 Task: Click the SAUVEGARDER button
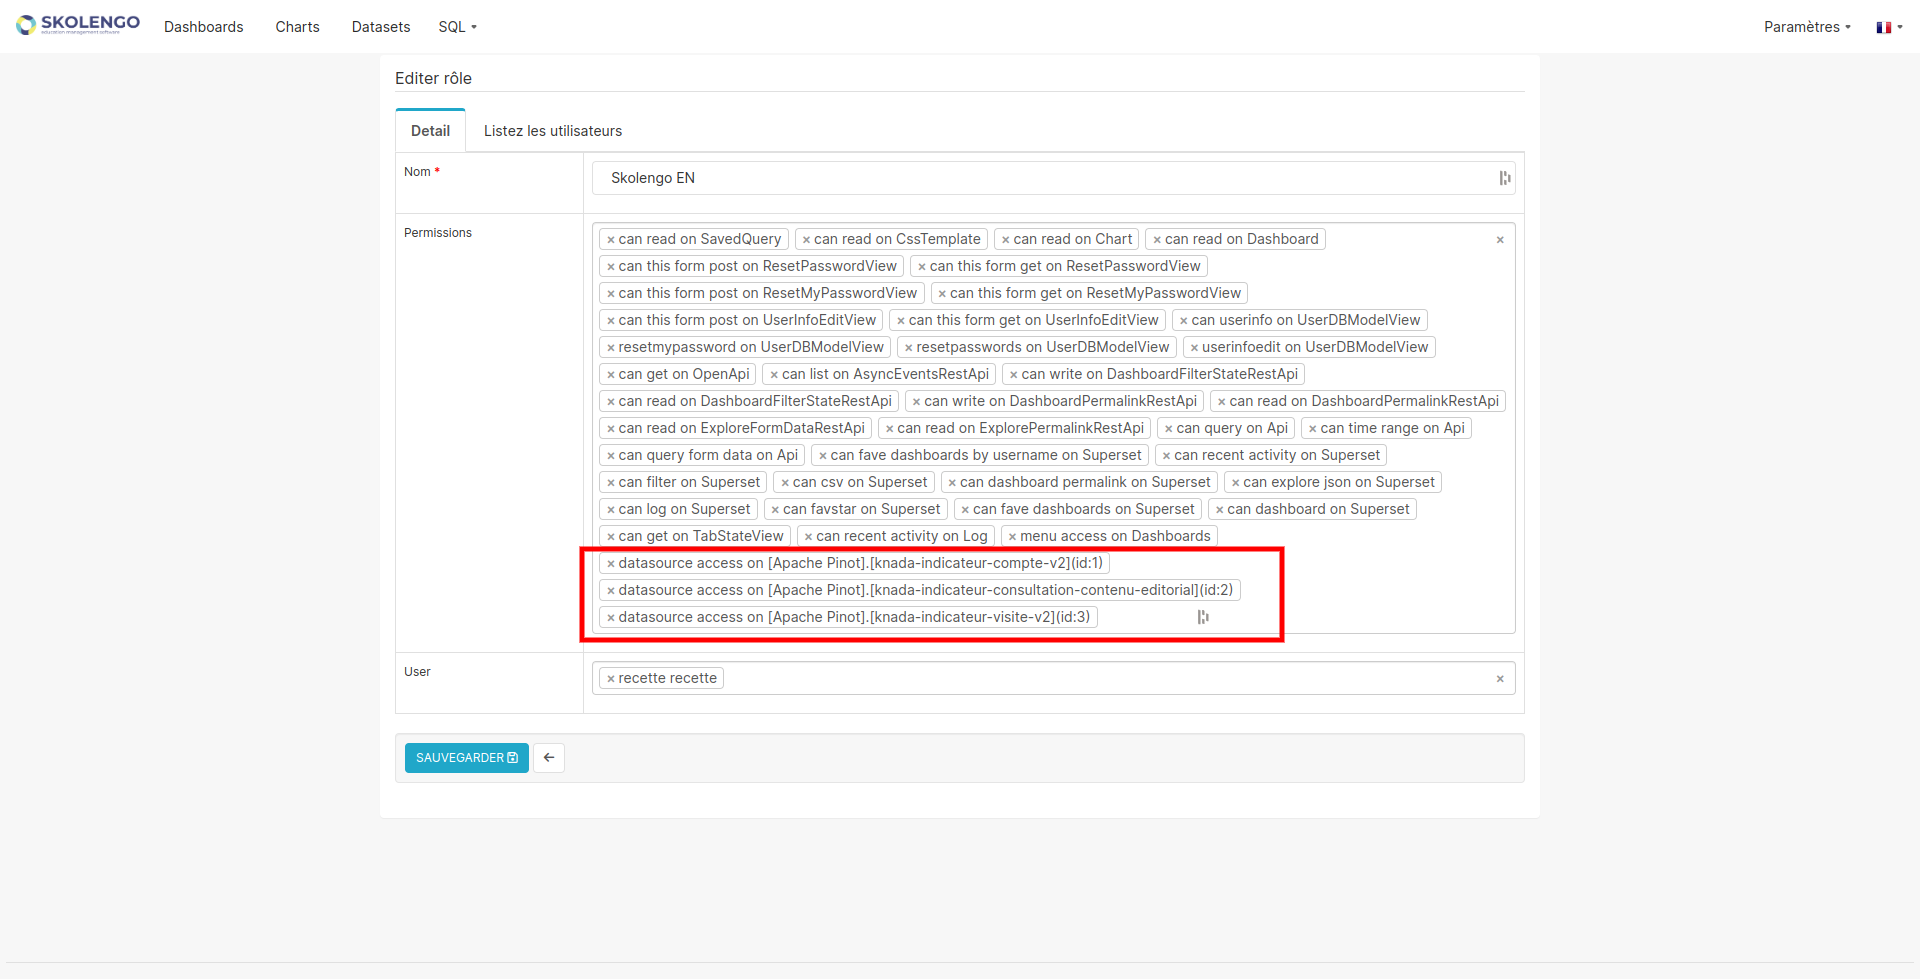click(466, 758)
